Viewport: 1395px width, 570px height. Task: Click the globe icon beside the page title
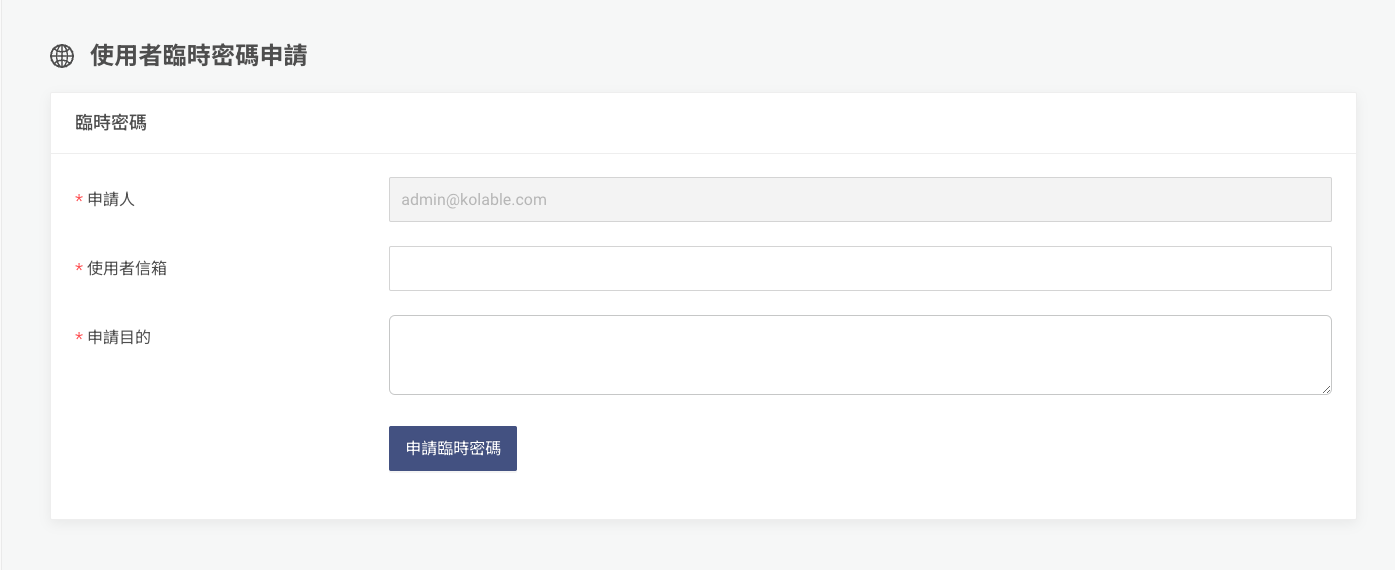[x=62, y=56]
